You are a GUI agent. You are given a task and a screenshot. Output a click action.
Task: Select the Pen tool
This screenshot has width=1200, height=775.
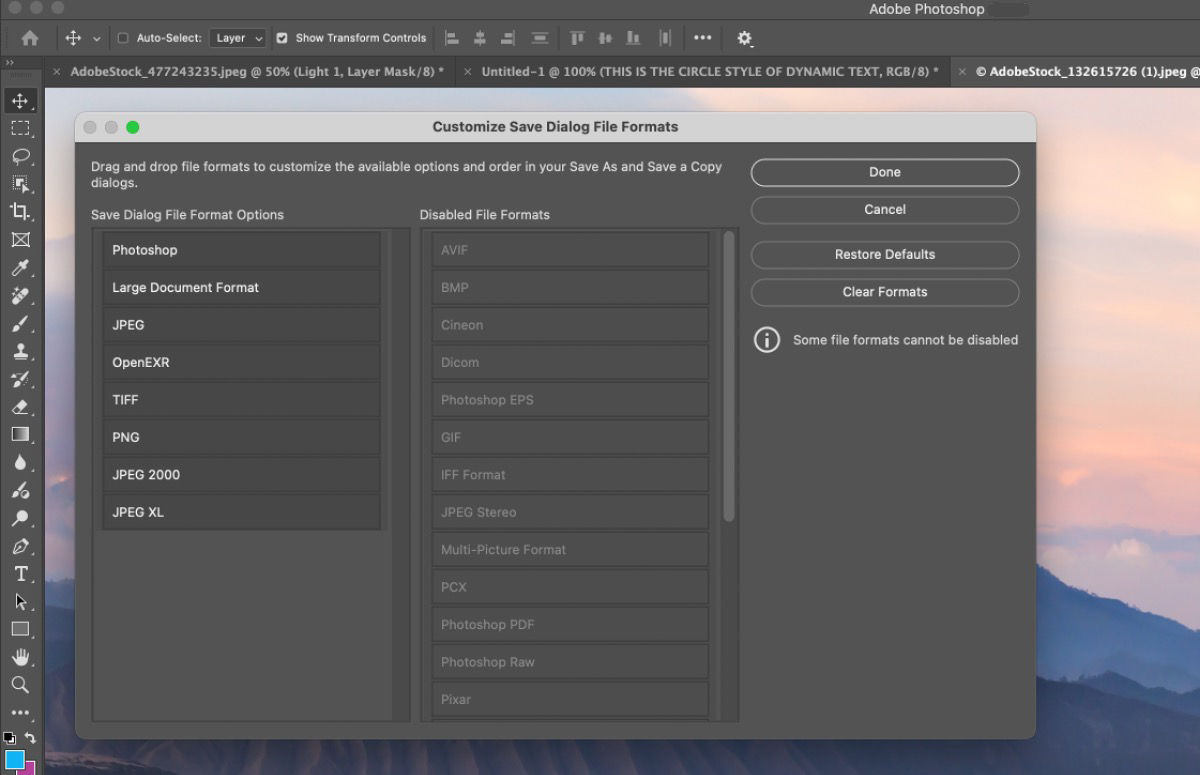click(x=20, y=546)
